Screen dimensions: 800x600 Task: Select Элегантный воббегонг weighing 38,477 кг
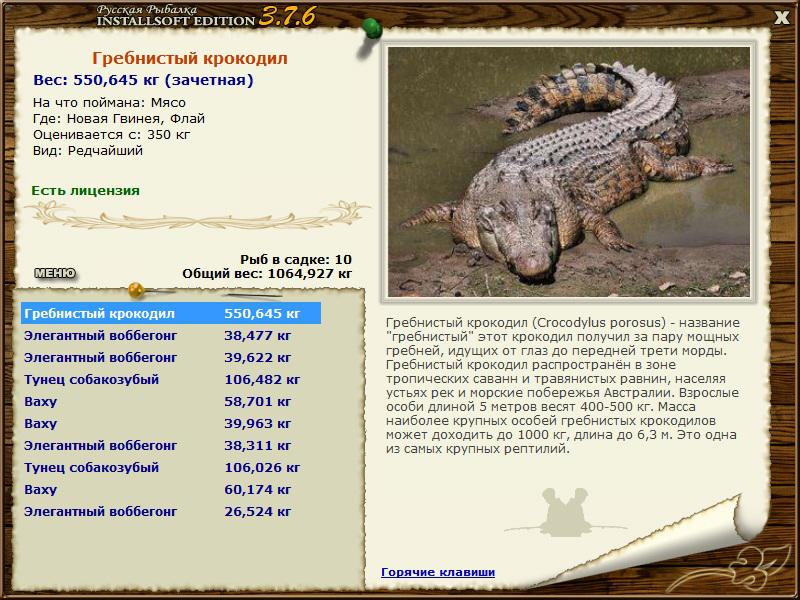click(171, 335)
